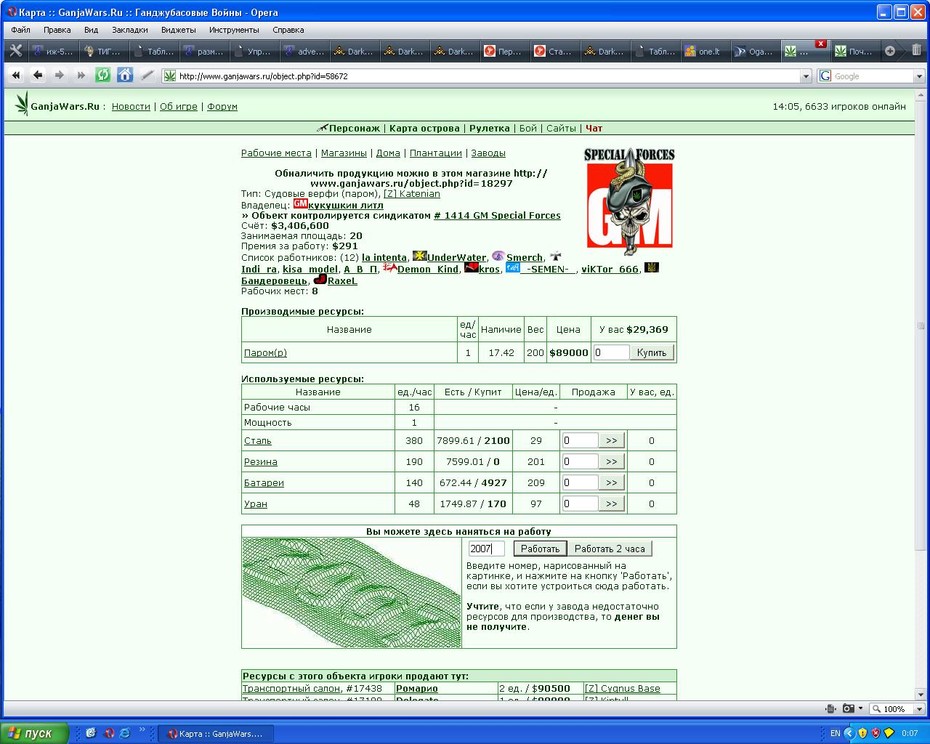Launch Opera from the quick launch bar
The image size is (930, 744).
[109, 733]
